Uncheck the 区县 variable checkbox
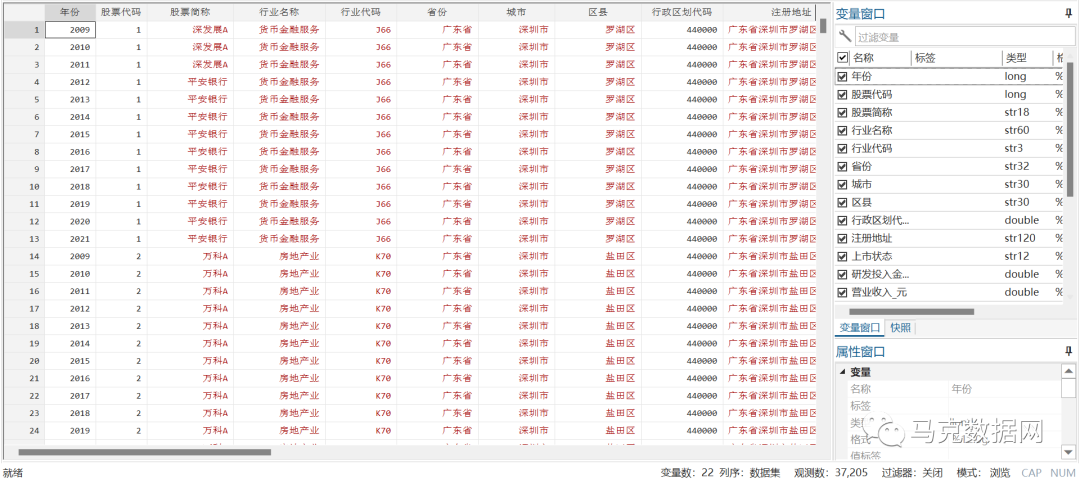 (x=842, y=203)
